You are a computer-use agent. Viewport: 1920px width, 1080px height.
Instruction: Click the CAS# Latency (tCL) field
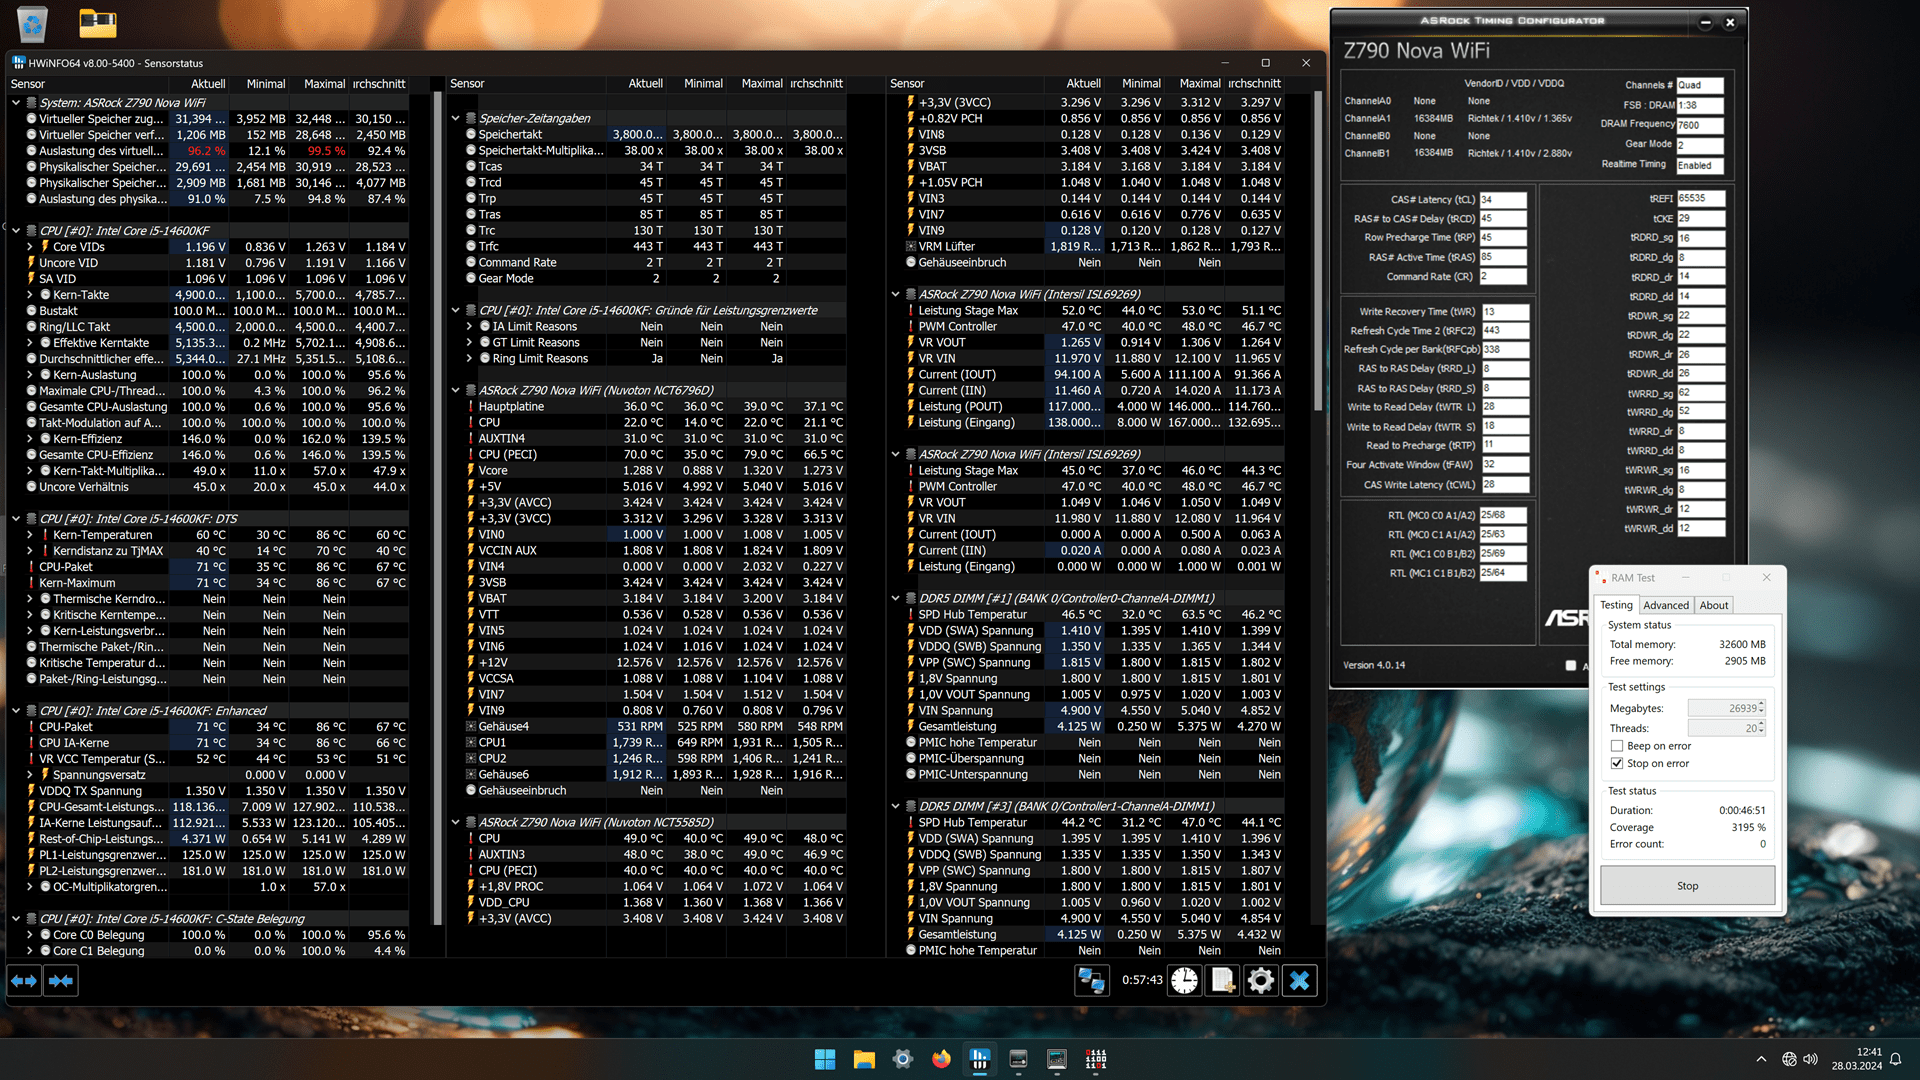click(1503, 199)
